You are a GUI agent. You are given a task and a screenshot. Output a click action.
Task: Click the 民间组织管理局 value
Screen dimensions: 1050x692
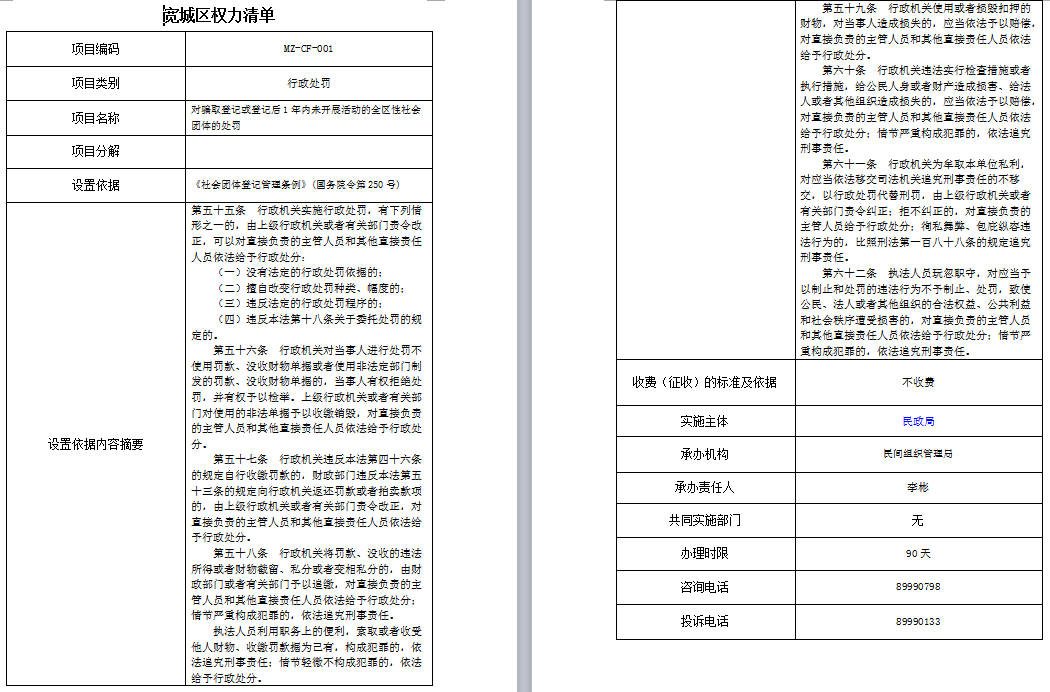tap(918, 454)
